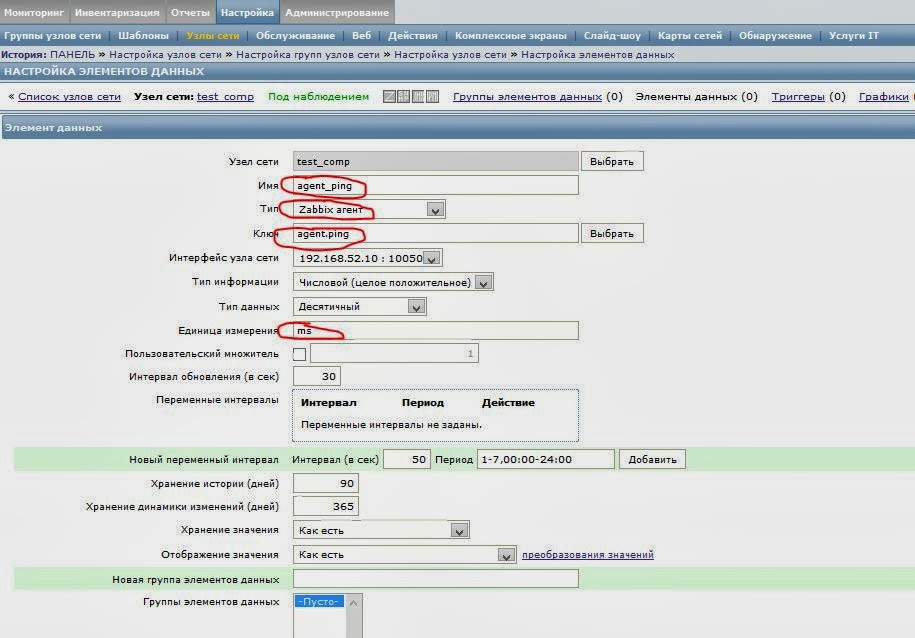Click the JMX availability status icon
The image size is (915, 638).
click(x=432, y=96)
